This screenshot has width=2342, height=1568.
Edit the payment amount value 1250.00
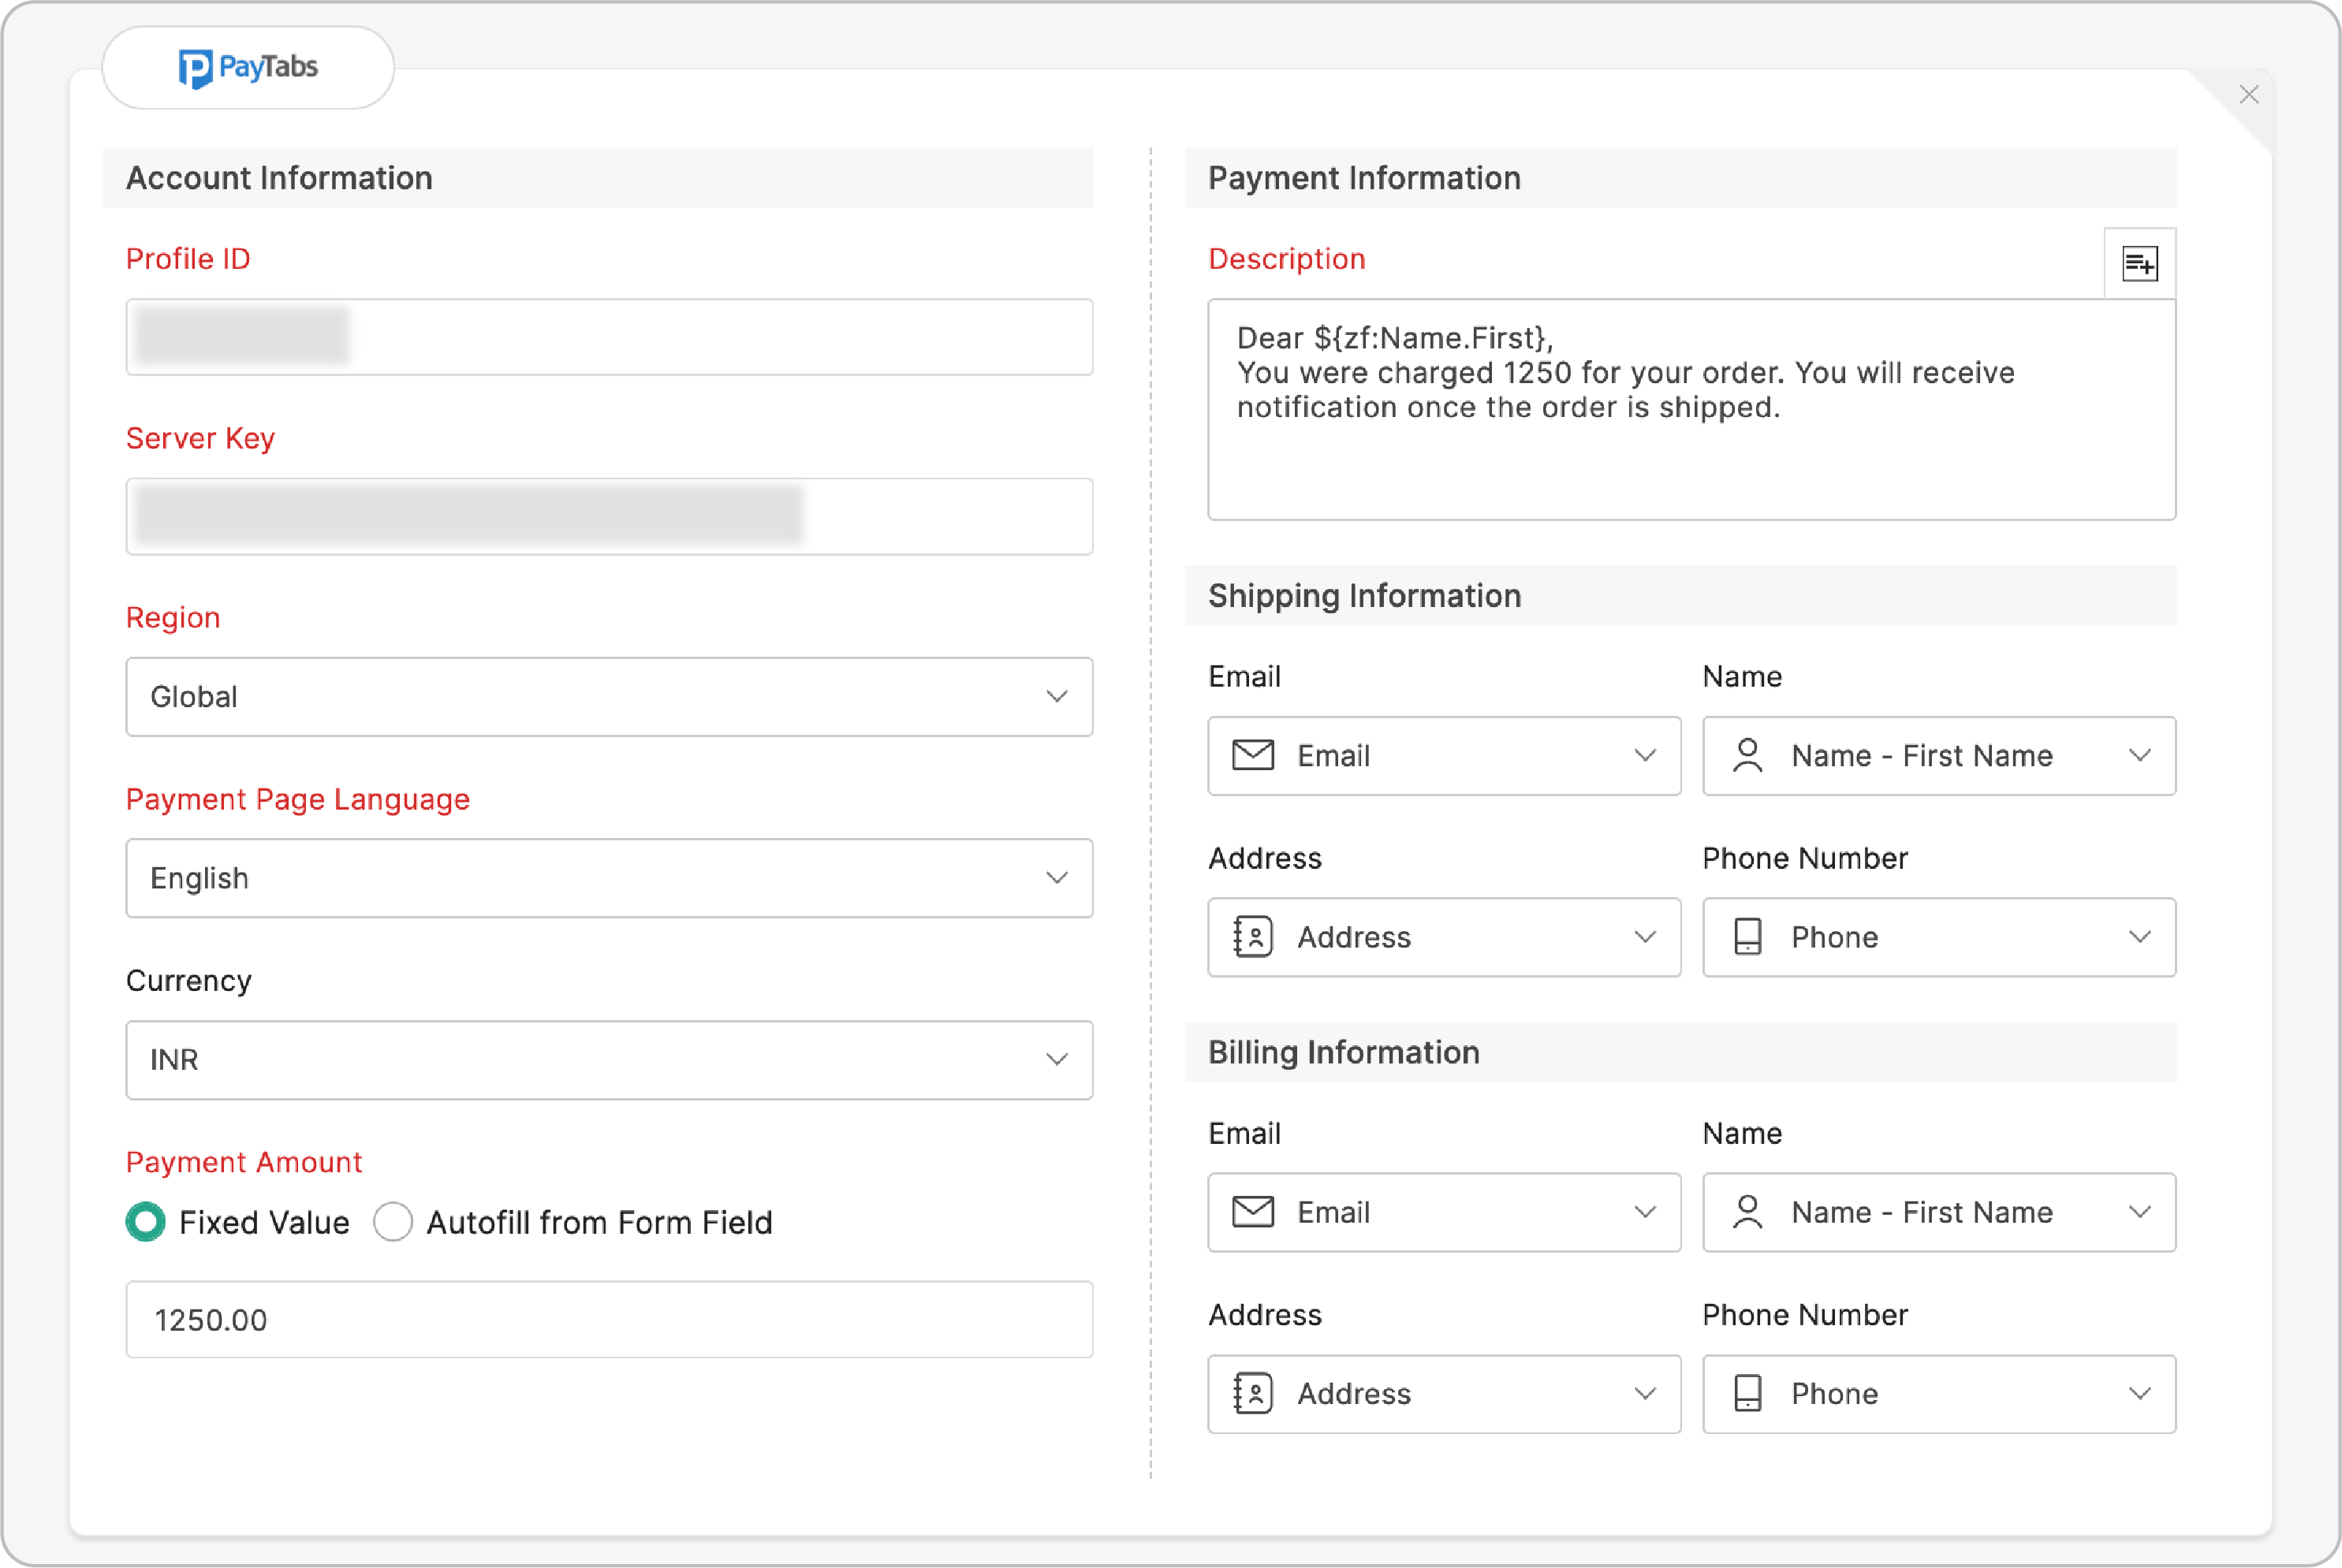608,1319
